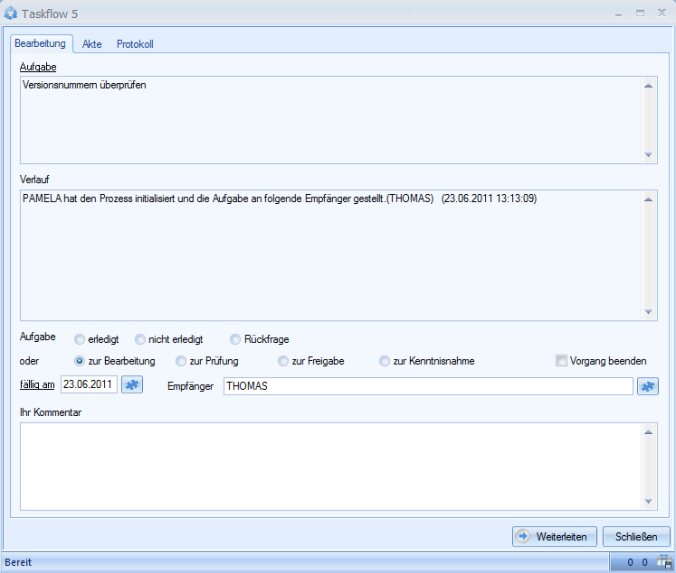
Task: Click the puzzle icon next to due date
Action: coord(133,385)
